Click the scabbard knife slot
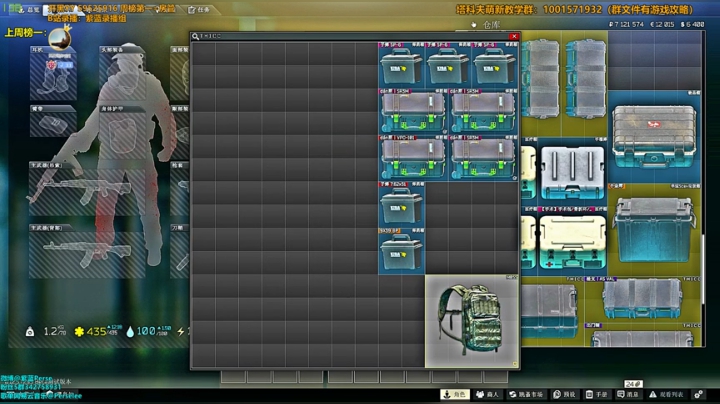The width and height of the screenshot is (720, 404). coord(180,252)
